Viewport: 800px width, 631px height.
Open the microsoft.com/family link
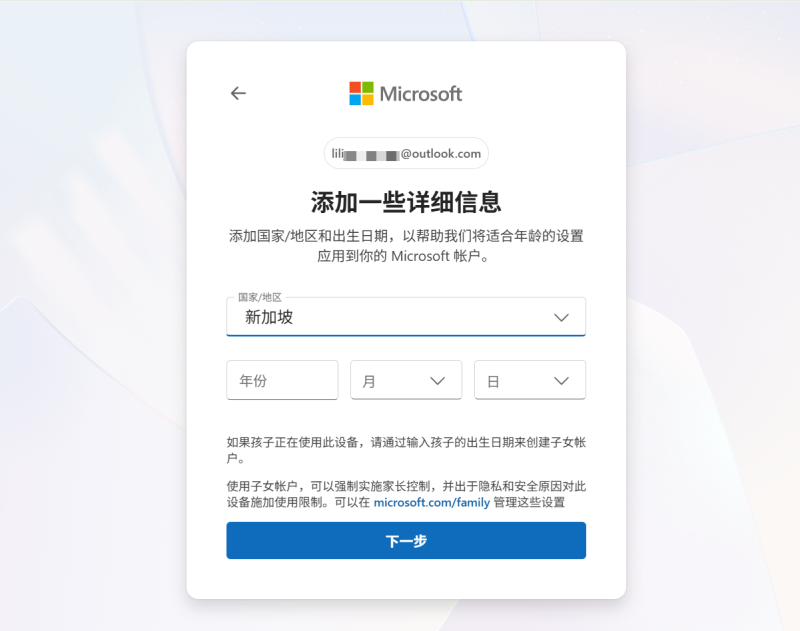432,502
